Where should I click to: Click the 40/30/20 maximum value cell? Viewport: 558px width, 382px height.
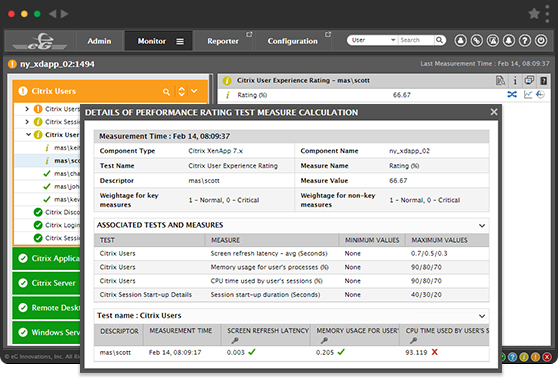(426, 294)
